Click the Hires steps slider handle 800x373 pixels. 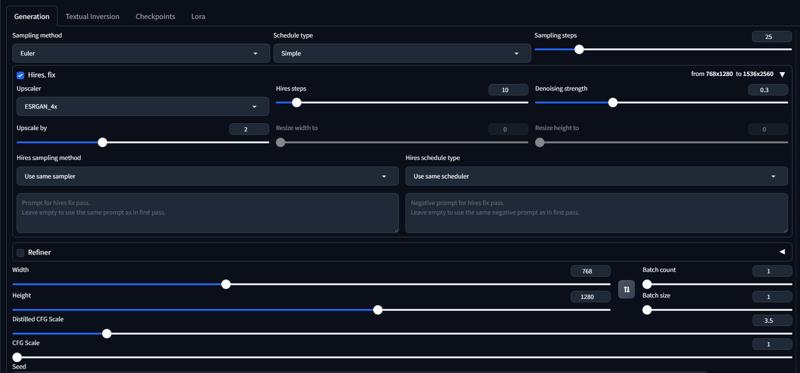coord(296,103)
